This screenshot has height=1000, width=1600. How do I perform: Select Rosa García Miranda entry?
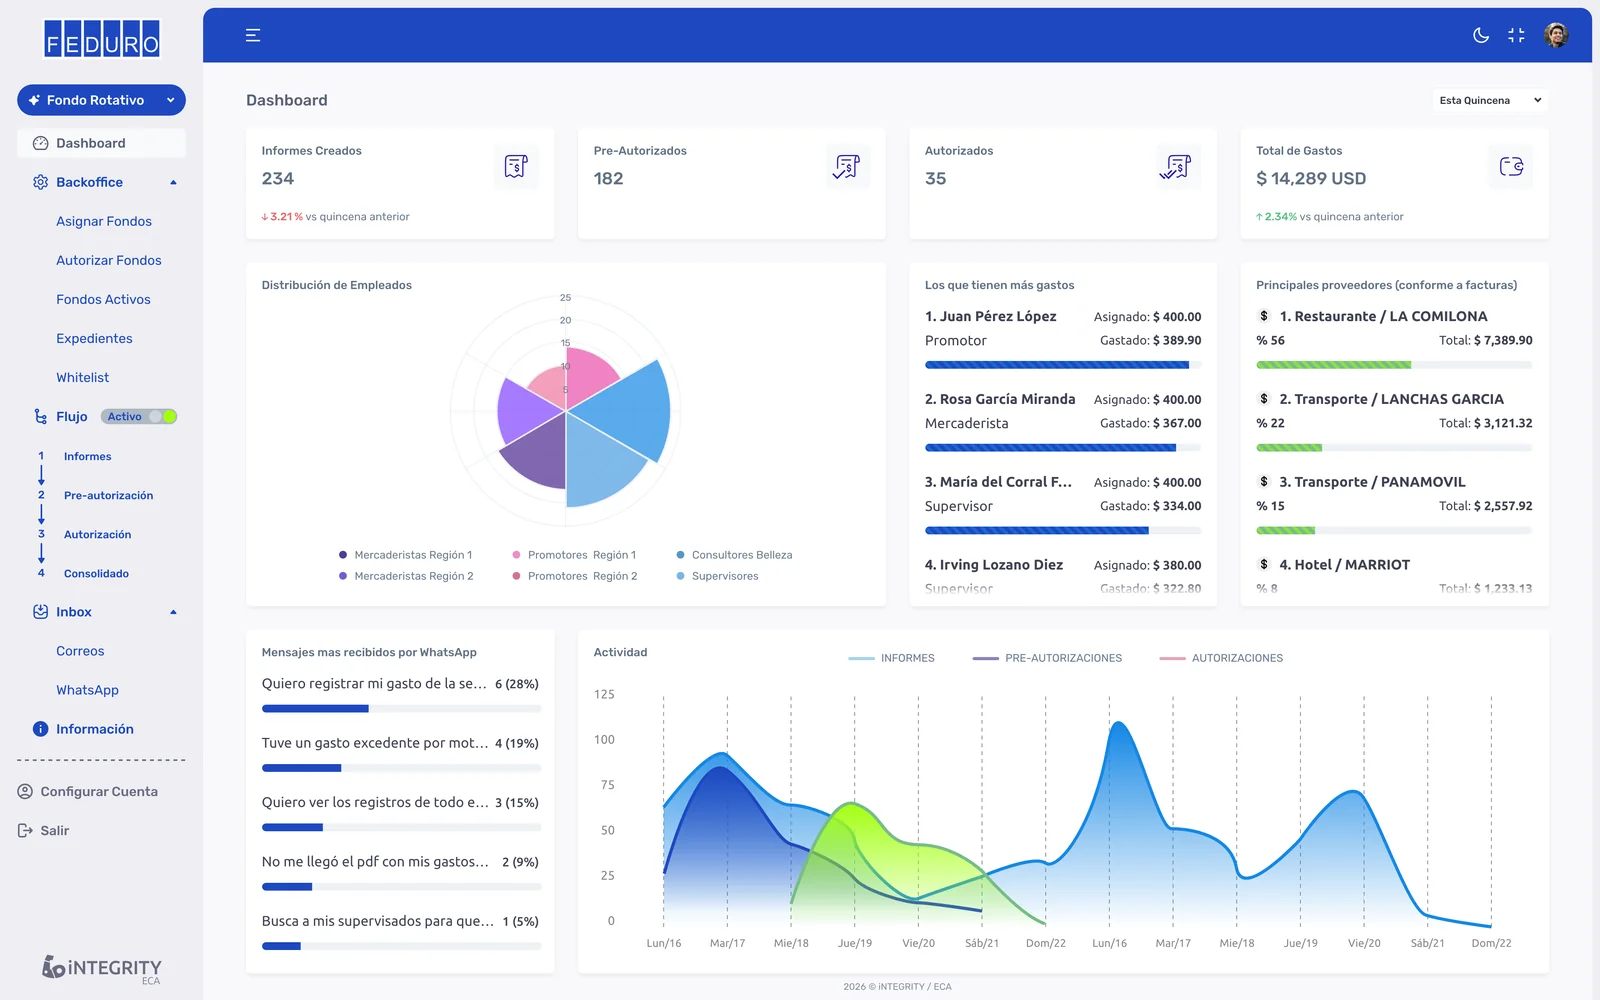point(1063,424)
